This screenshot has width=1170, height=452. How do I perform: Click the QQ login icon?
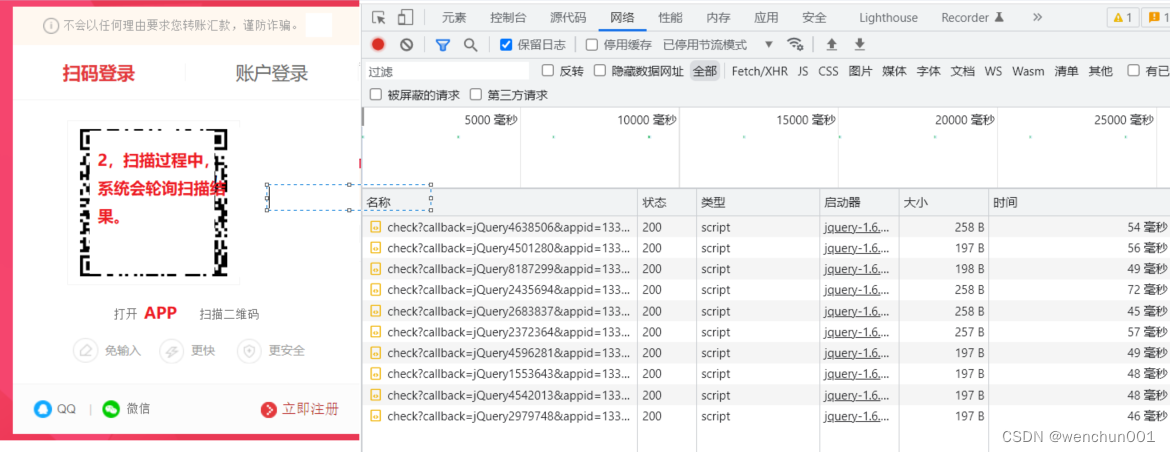tap(43, 409)
